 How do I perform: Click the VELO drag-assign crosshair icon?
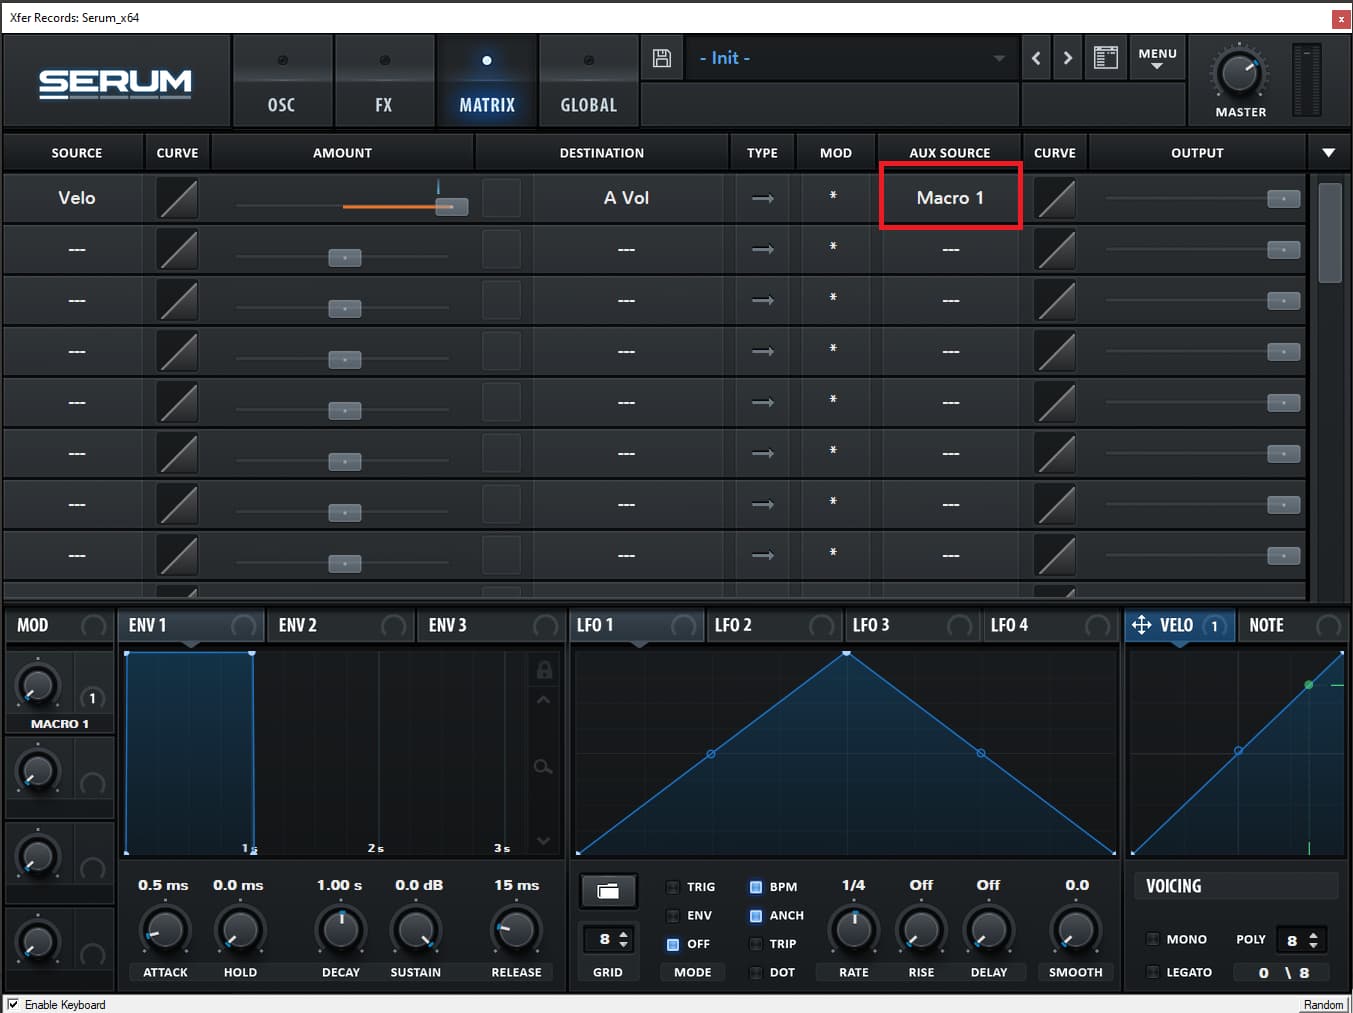click(x=1141, y=625)
